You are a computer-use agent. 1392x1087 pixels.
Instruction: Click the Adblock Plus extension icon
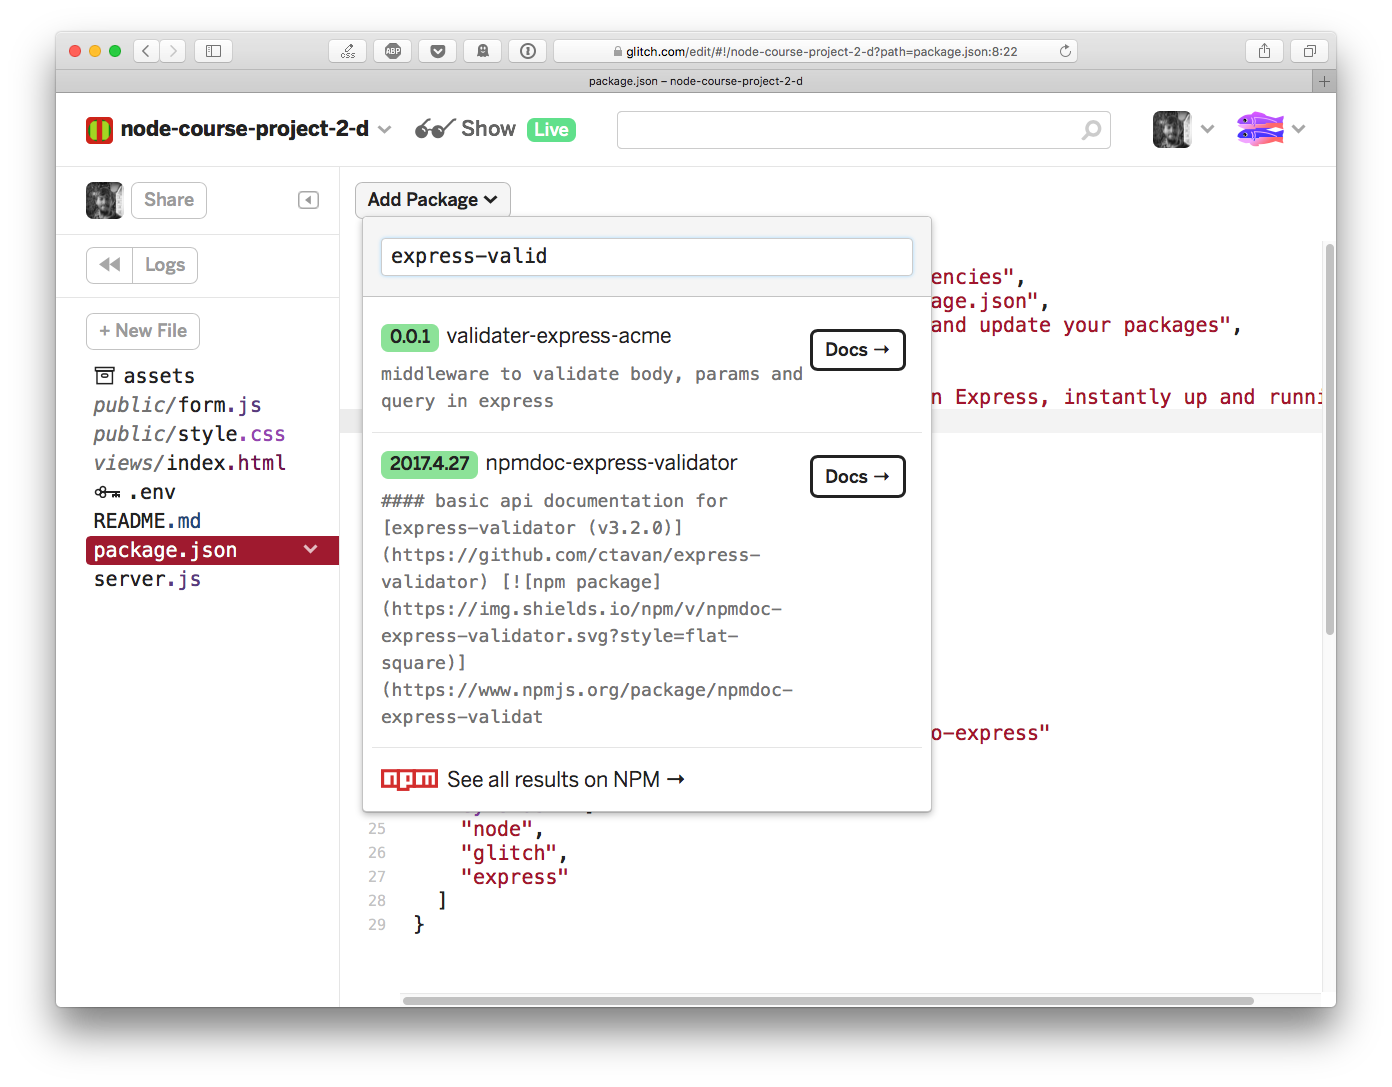coord(393,51)
